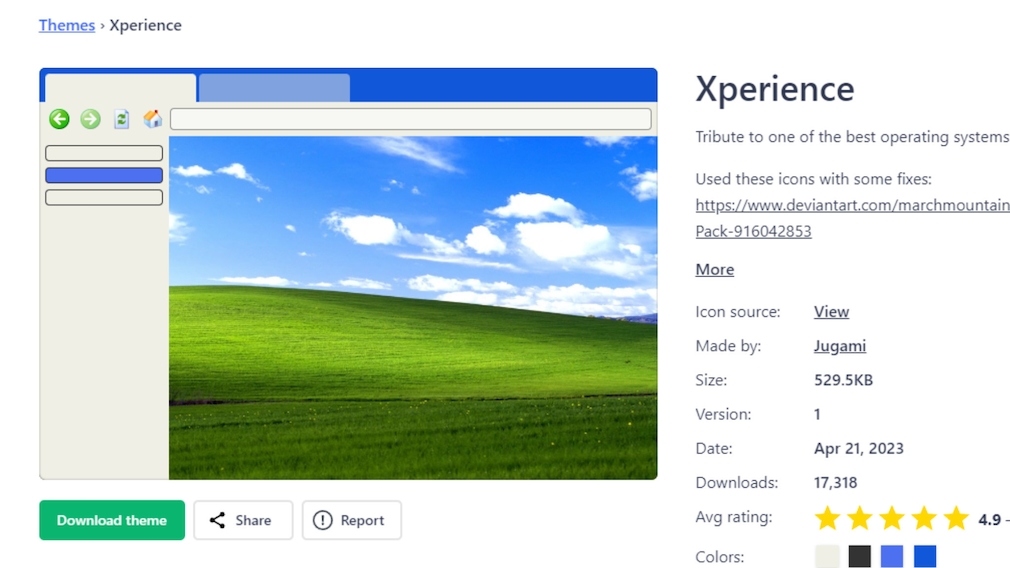
Task: Click the Pack-916042853 link text
Action: pyautogui.click(x=754, y=231)
